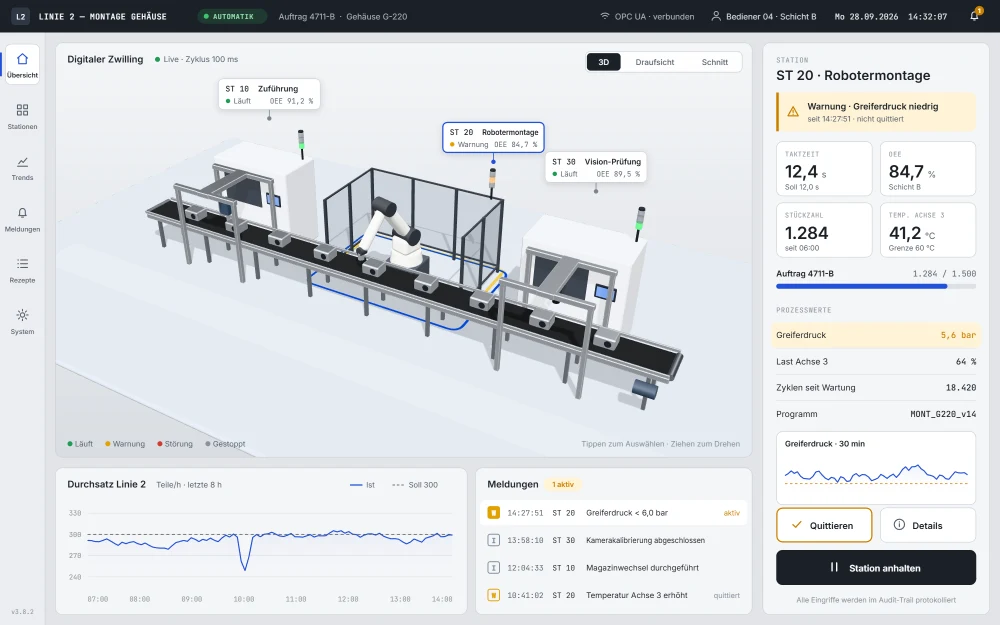Screen dimensions: 1000x625
Task: Click the warning icon of Temperatur Achse 3 message
Action: click(494, 595)
